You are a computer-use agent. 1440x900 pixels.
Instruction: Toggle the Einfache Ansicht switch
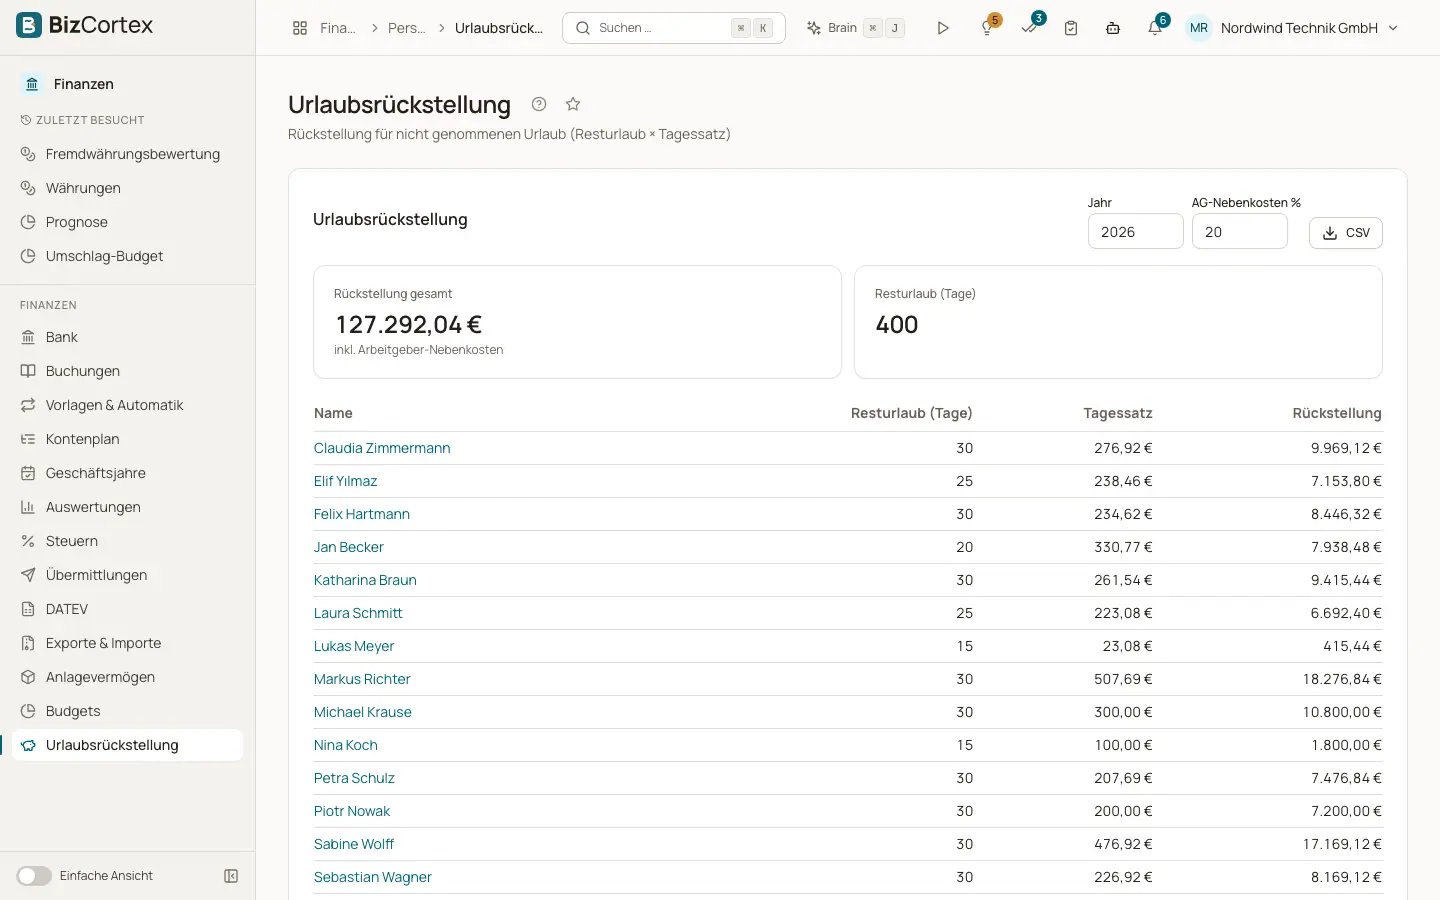click(x=34, y=876)
